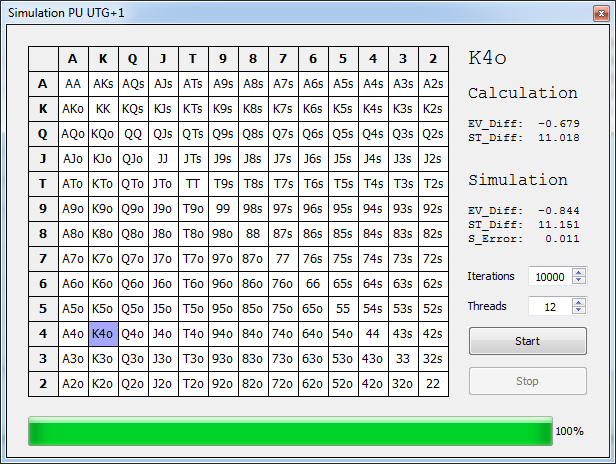Select the AKs hand cell
Viewport: 616px width, 464px height.
(103, 84)
